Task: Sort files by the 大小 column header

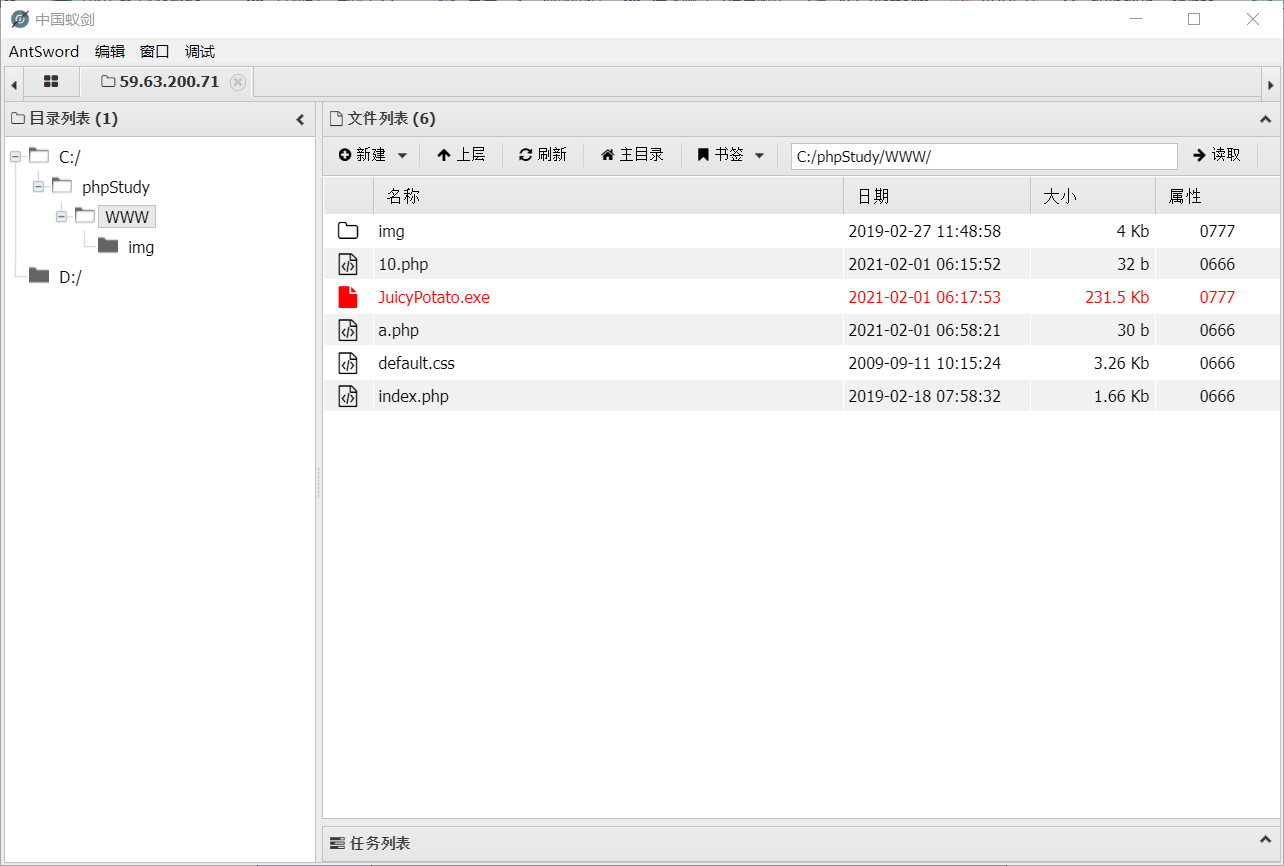Action: pos(1093,196)
